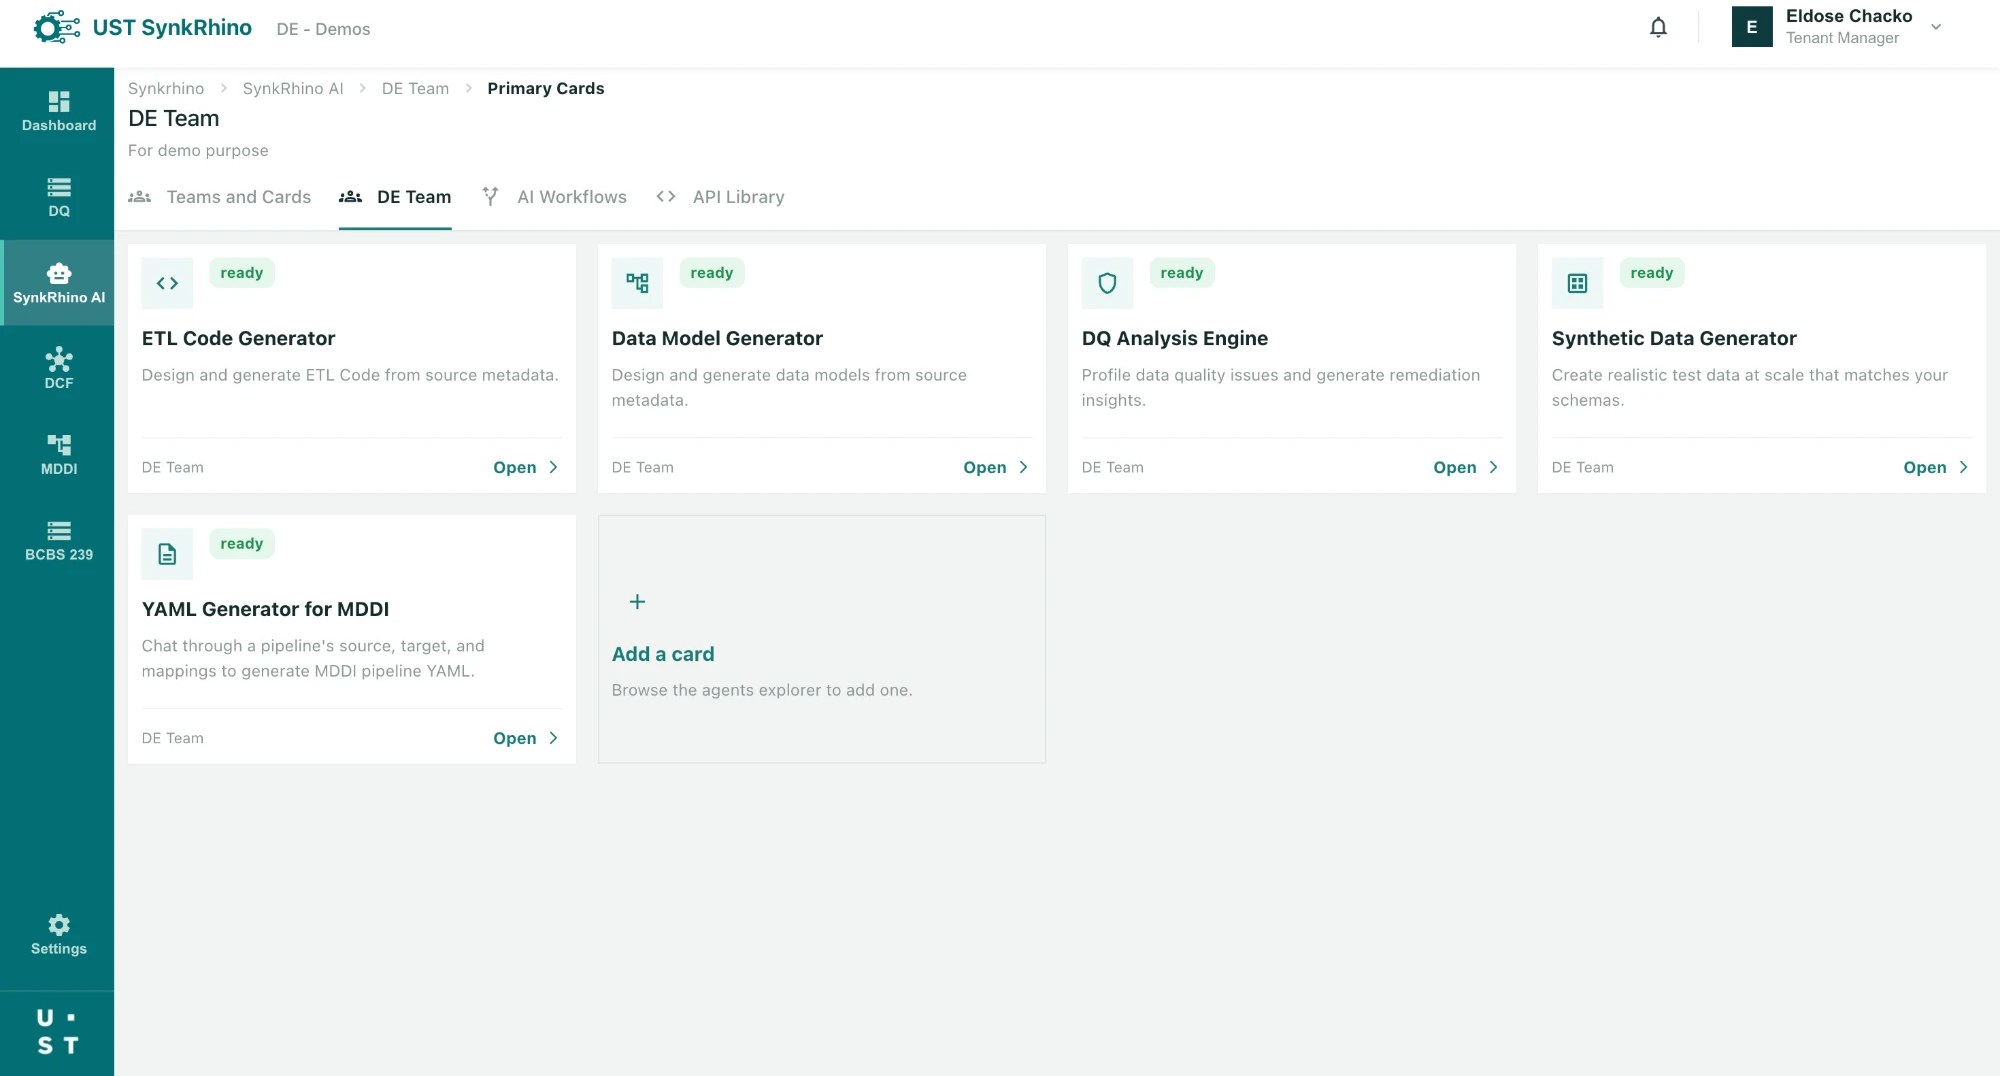Click the UST SynkRhino logo
2000x1076 pixels.
click(x=143, y=28)
